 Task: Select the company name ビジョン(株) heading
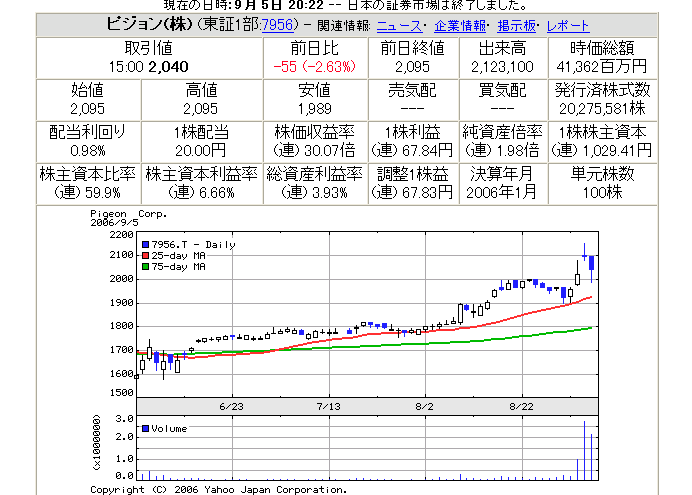(149, 24)
